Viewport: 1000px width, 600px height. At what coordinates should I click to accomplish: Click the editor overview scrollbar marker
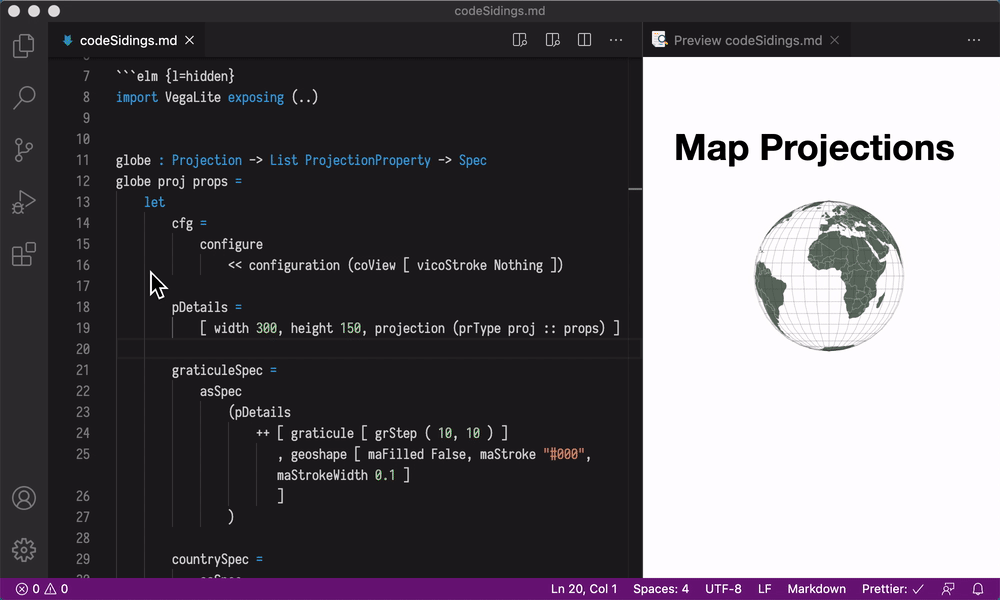tap(635, 189)
